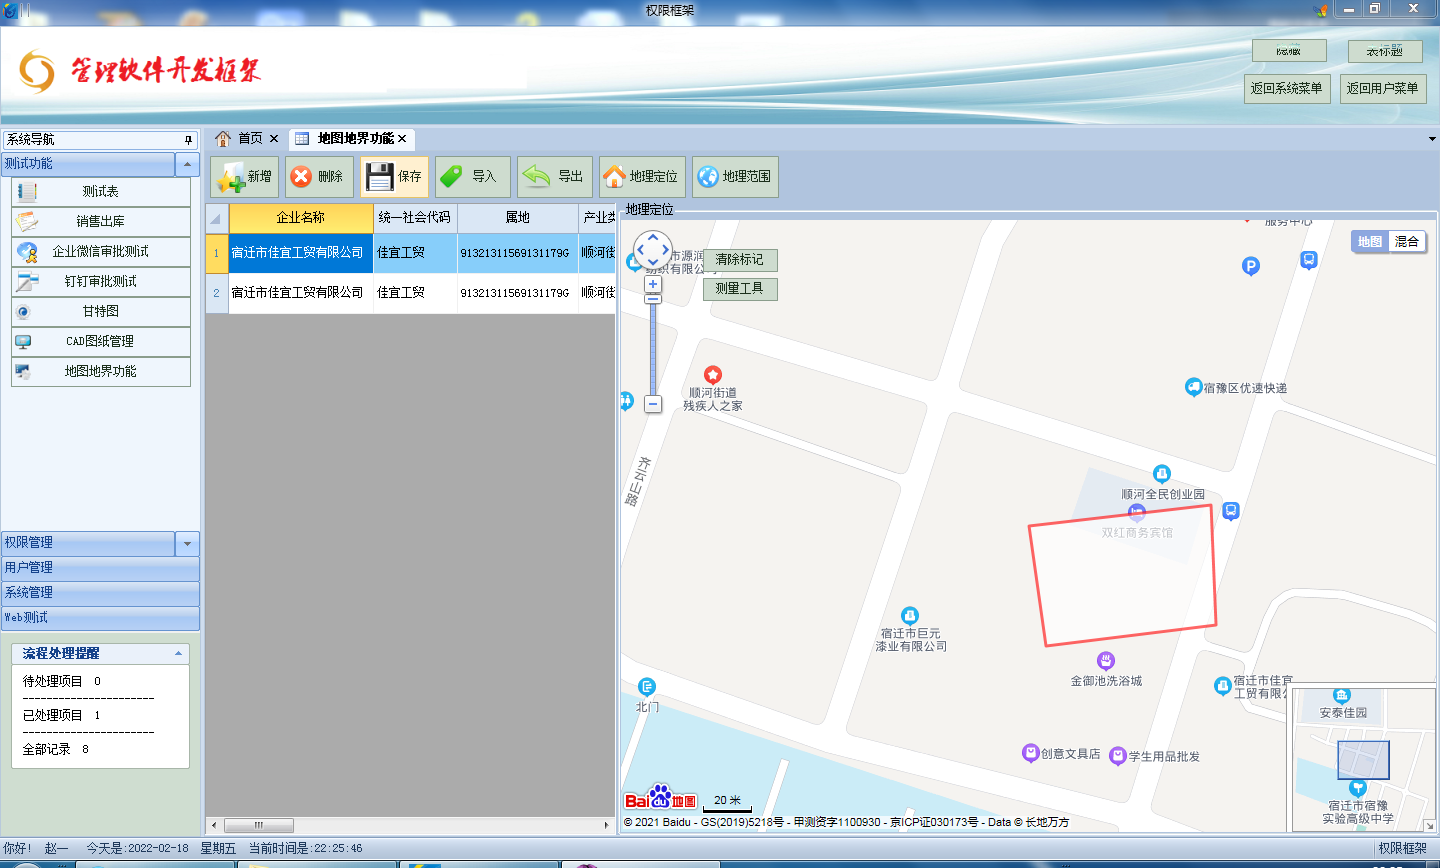The height and width of the screenshot is (868, 1440).
Task: Switch to the 首页 tab
Action: click(249, 139)
